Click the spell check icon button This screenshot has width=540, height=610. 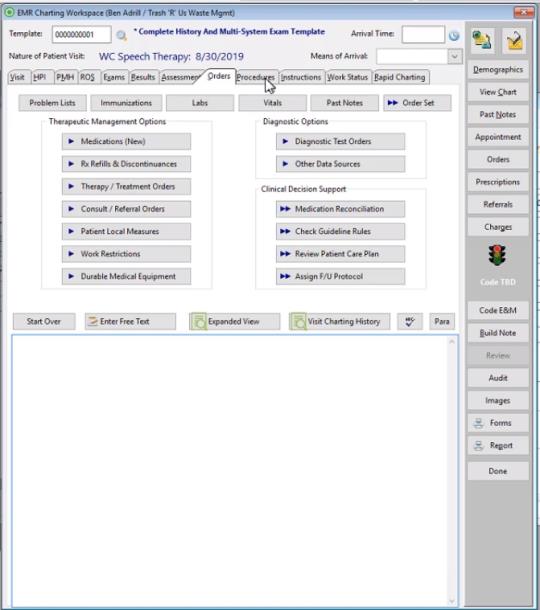pos(410,321)
